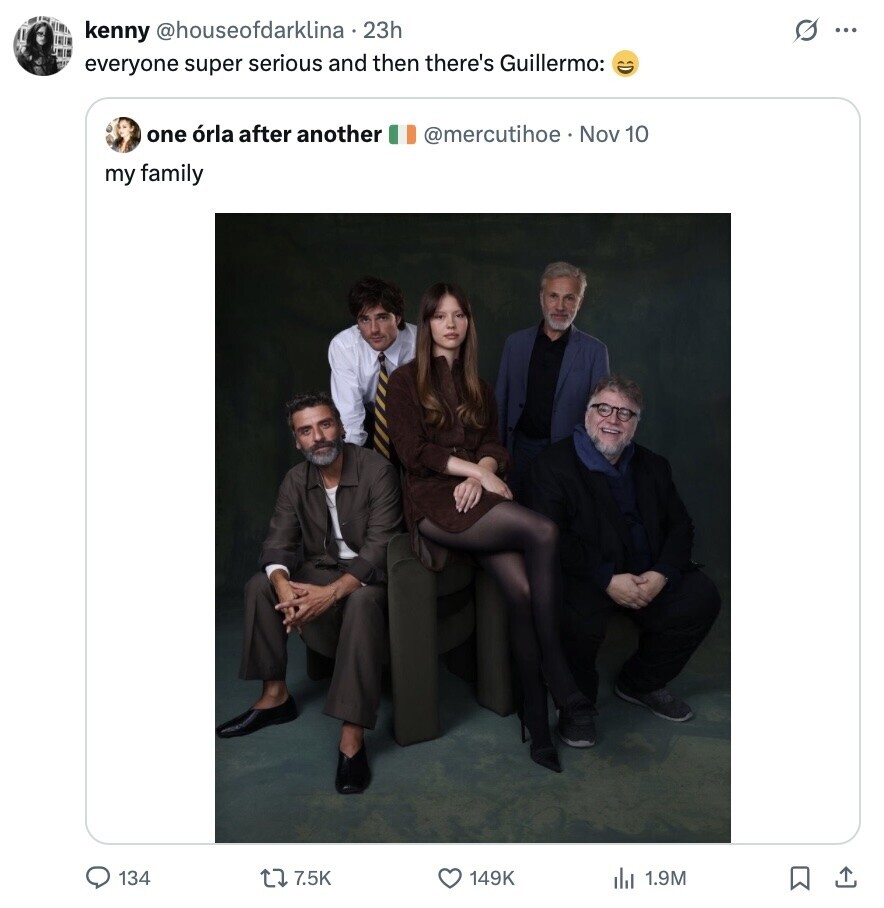The image size is (884, 908).
Task: Click the quoted tweet author's small avatar
Action: coord(123,134)
